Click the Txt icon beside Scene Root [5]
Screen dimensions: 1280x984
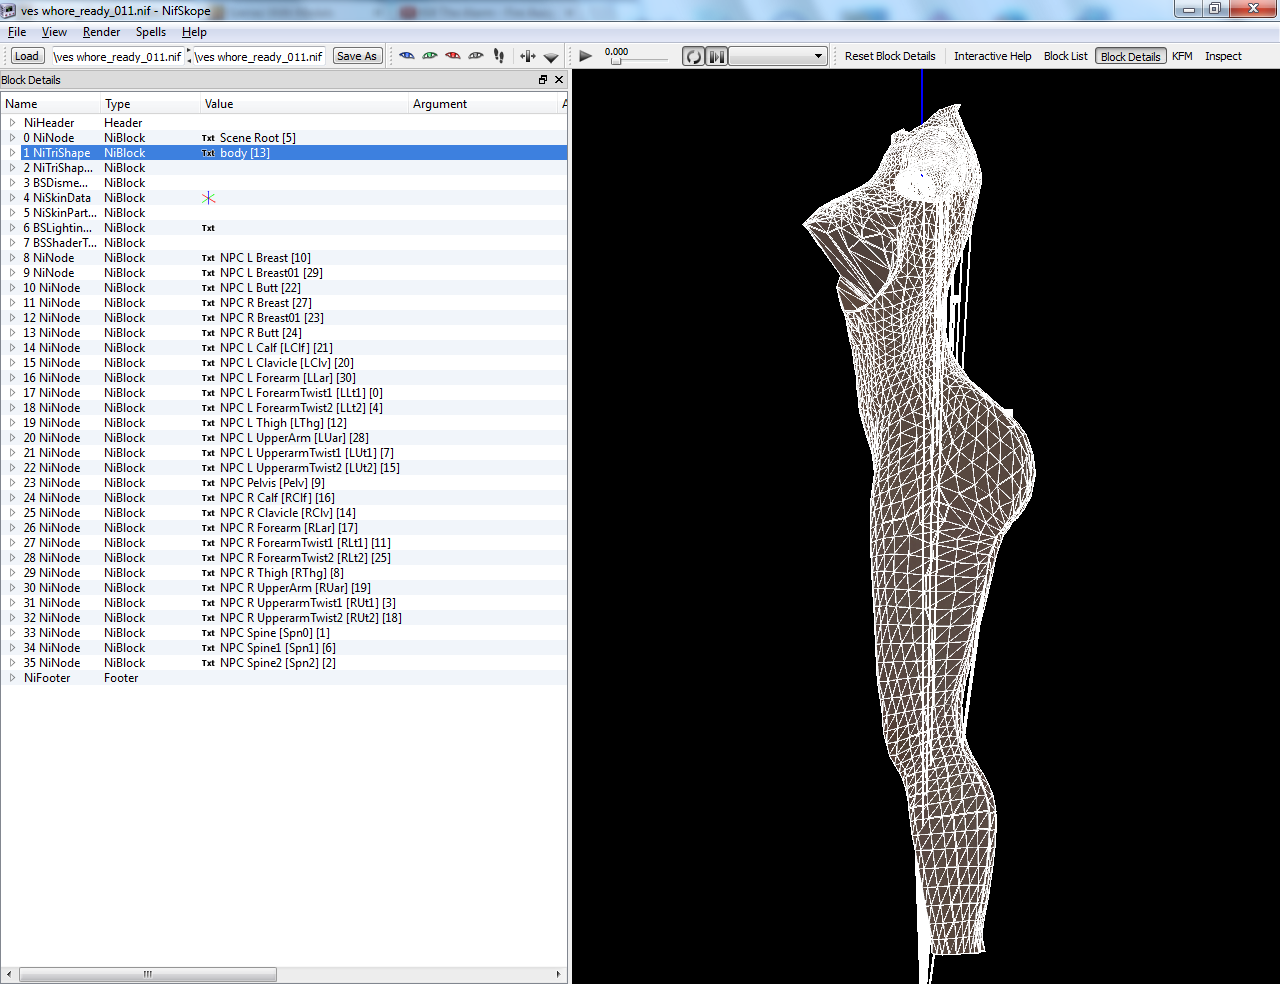tap(208, 138)
